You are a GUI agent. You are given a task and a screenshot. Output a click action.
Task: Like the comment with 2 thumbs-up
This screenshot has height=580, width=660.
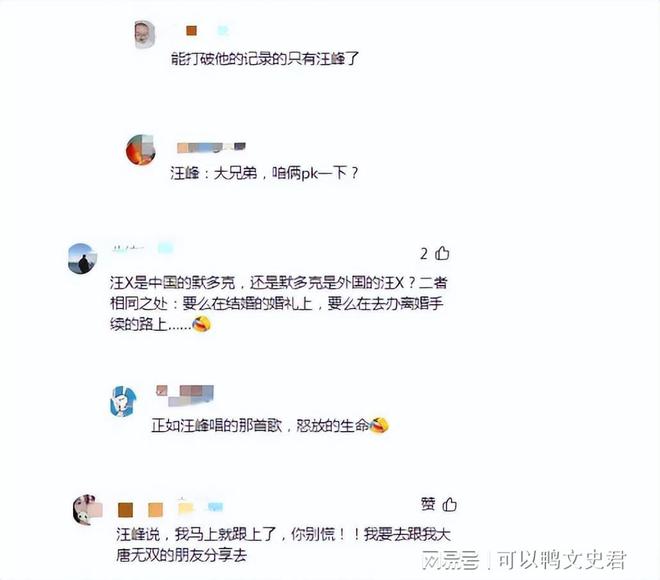pos(442,253)
